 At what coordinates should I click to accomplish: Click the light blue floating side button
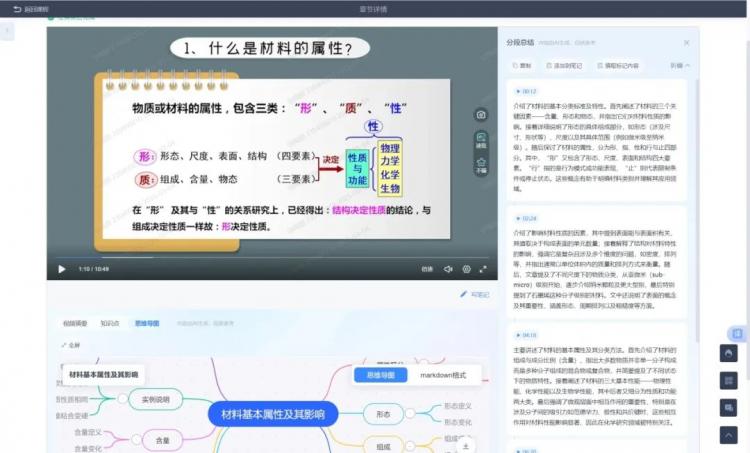[x=737, y=333]
